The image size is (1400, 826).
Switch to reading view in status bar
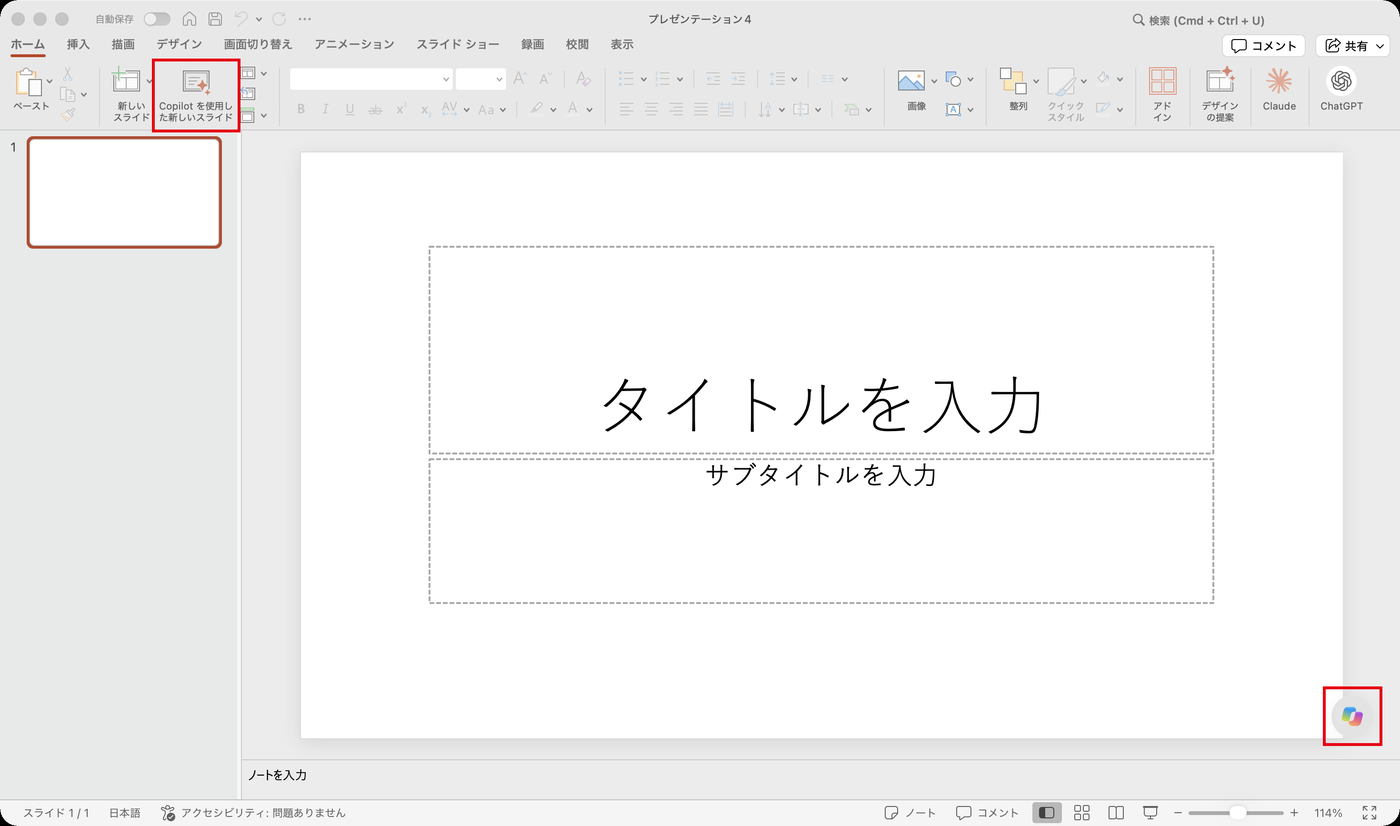click(1116, 813)
